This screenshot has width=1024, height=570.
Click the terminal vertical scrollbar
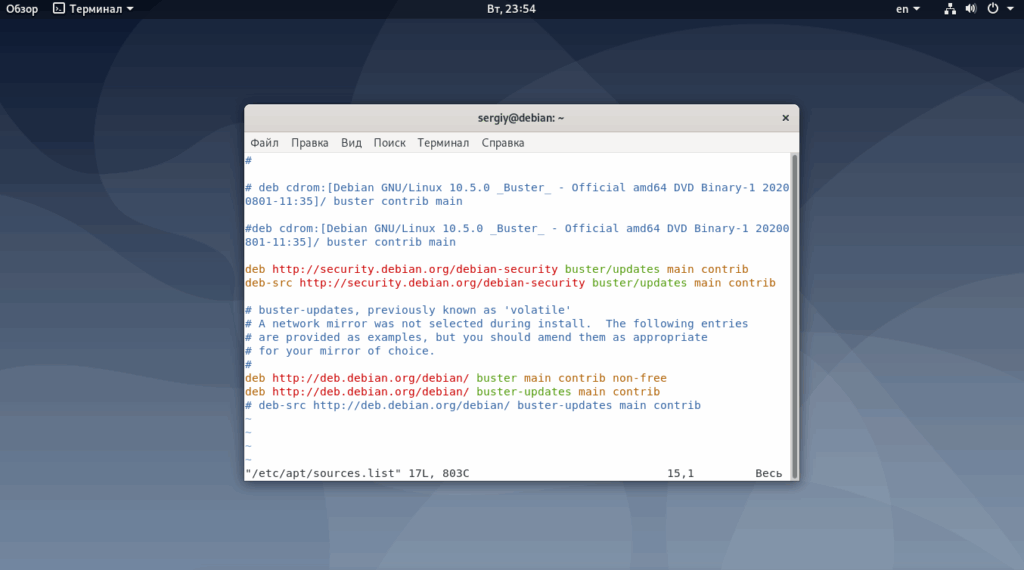tap(794, 317)
